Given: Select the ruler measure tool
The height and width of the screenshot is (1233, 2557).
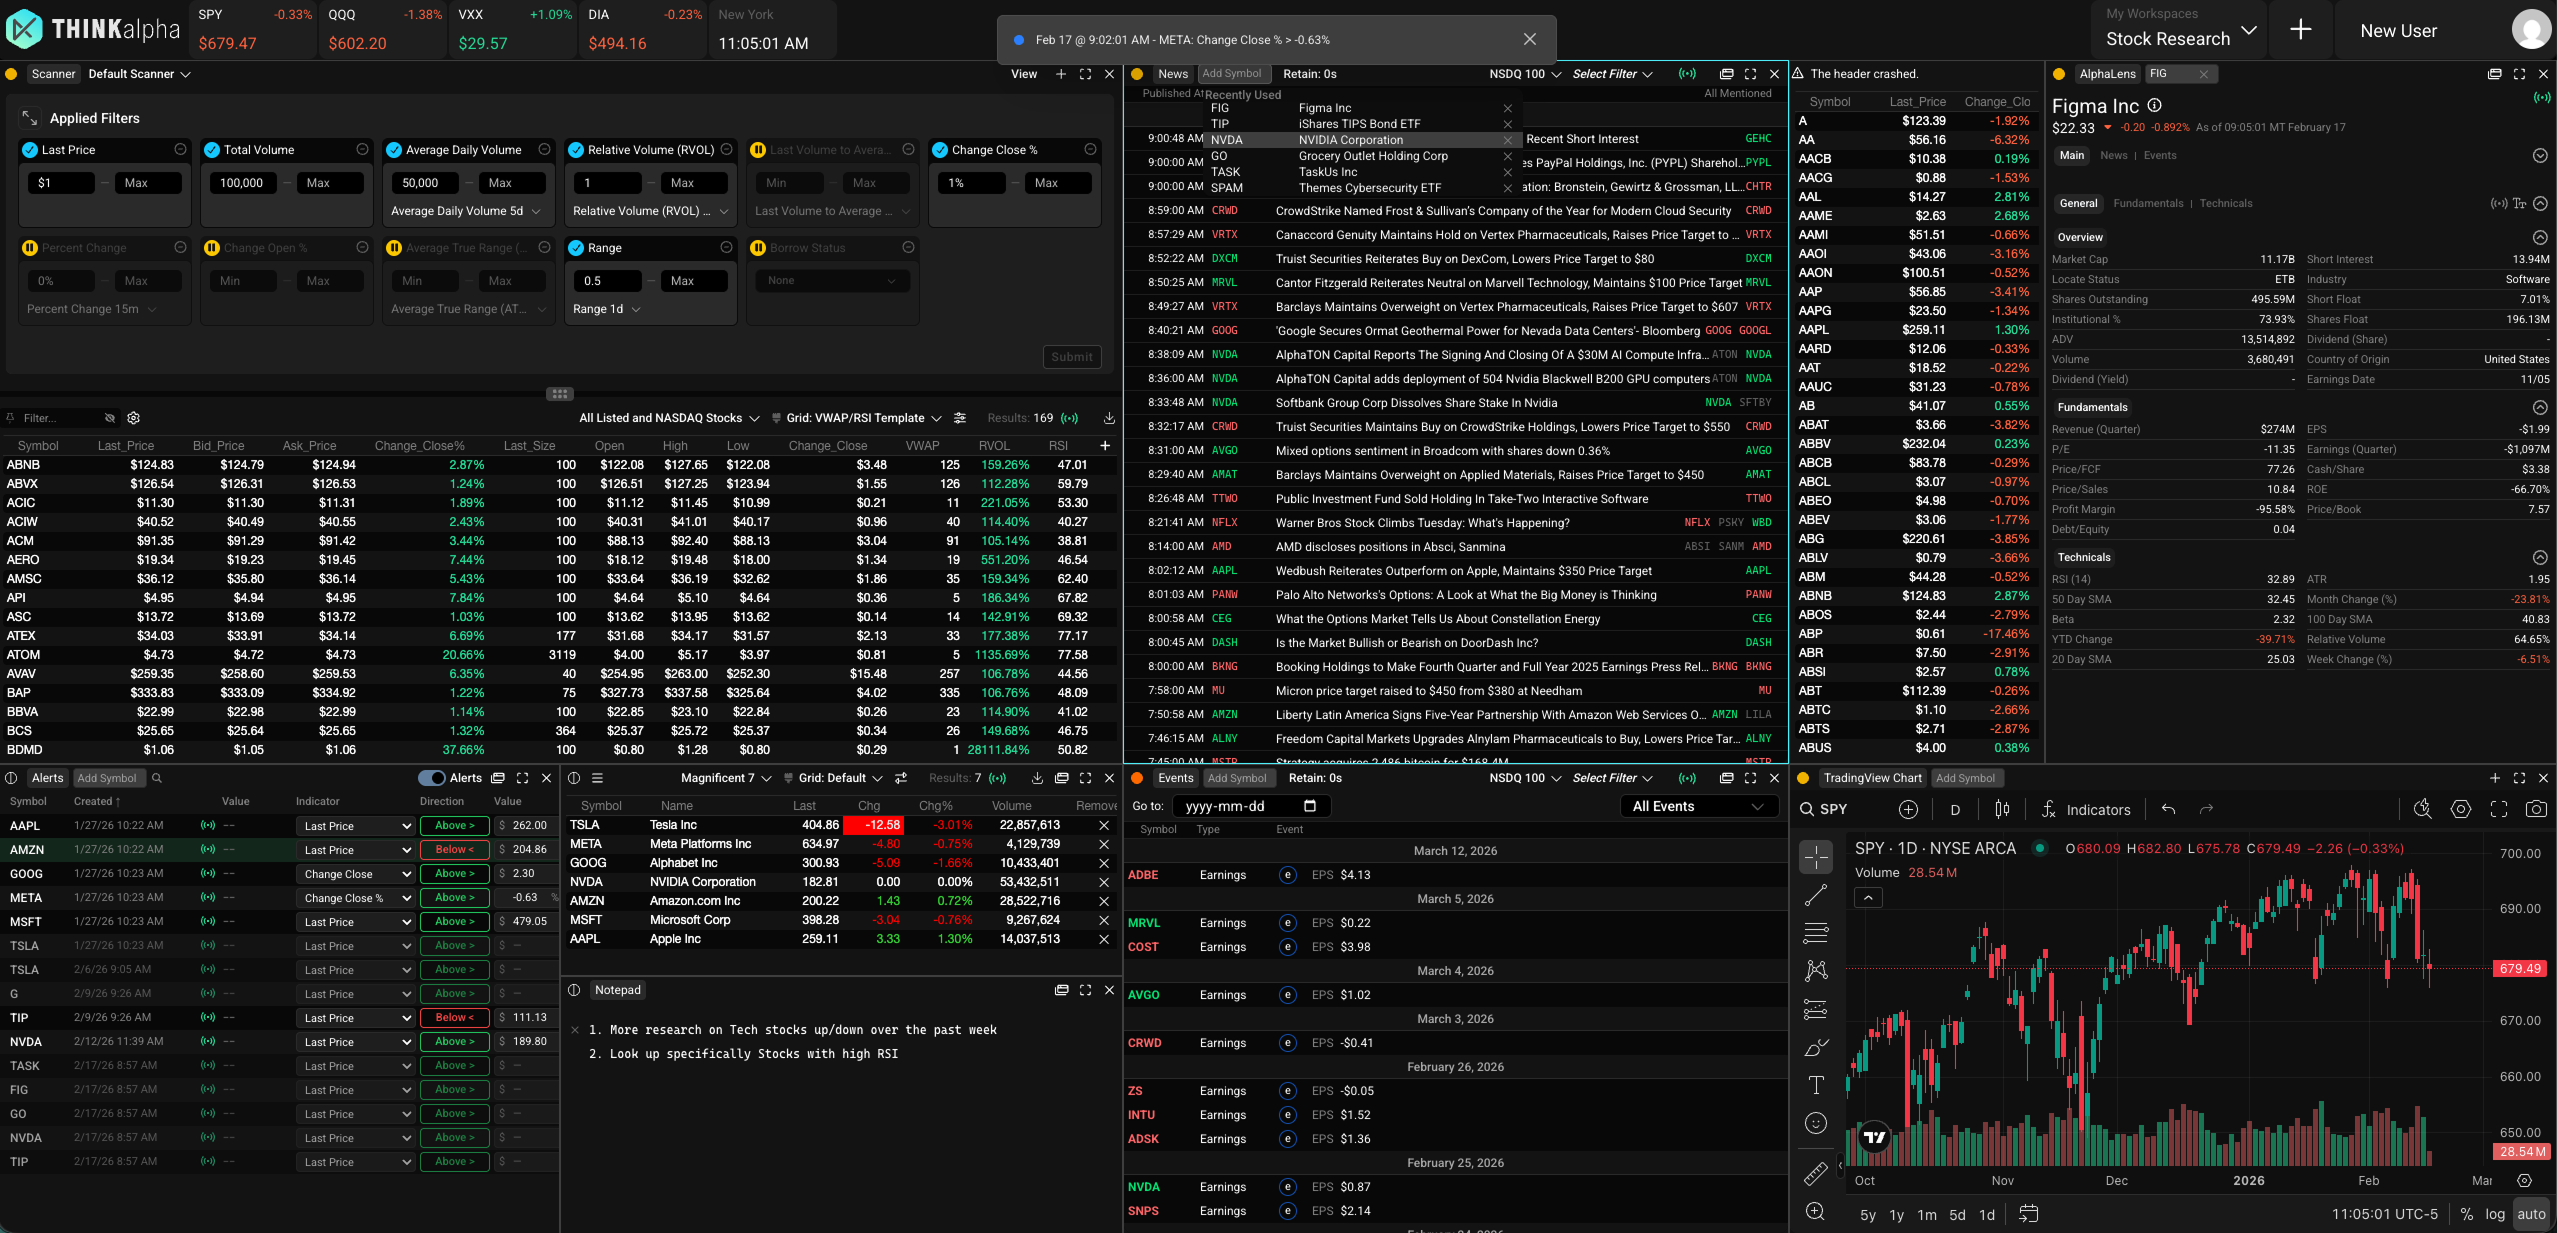Looking at the screenshot, I should pyautogui.click(x=1815, y=1173).
